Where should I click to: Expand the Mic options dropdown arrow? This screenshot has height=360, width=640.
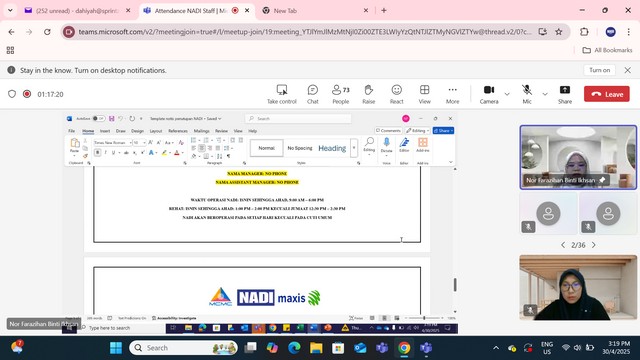point(545,94)
